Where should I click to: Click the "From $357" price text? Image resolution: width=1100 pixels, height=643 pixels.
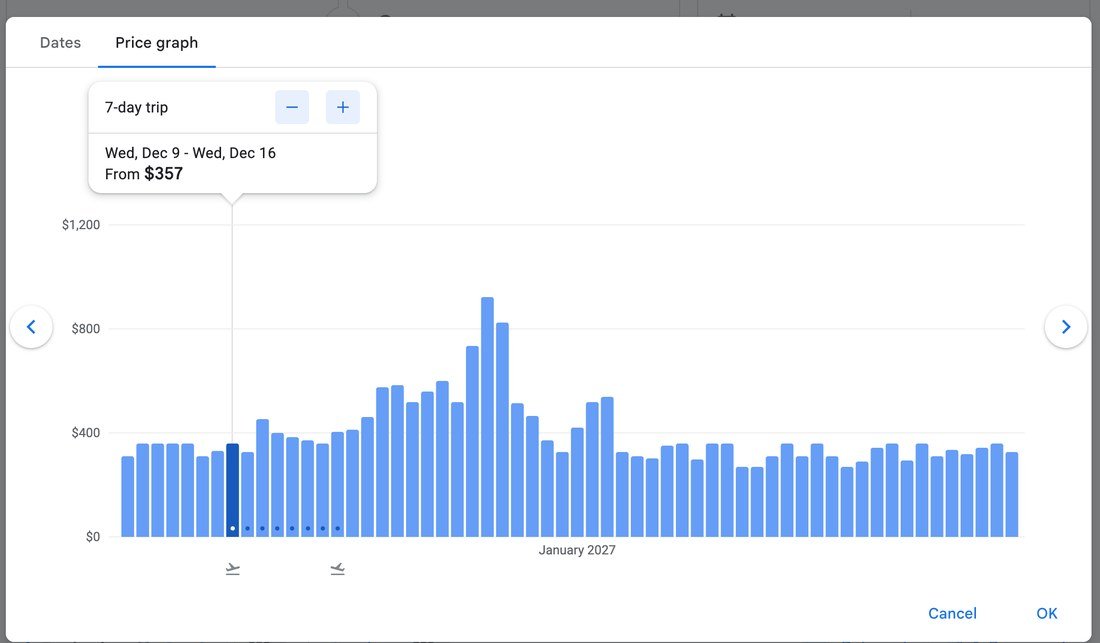pos(144,174)
